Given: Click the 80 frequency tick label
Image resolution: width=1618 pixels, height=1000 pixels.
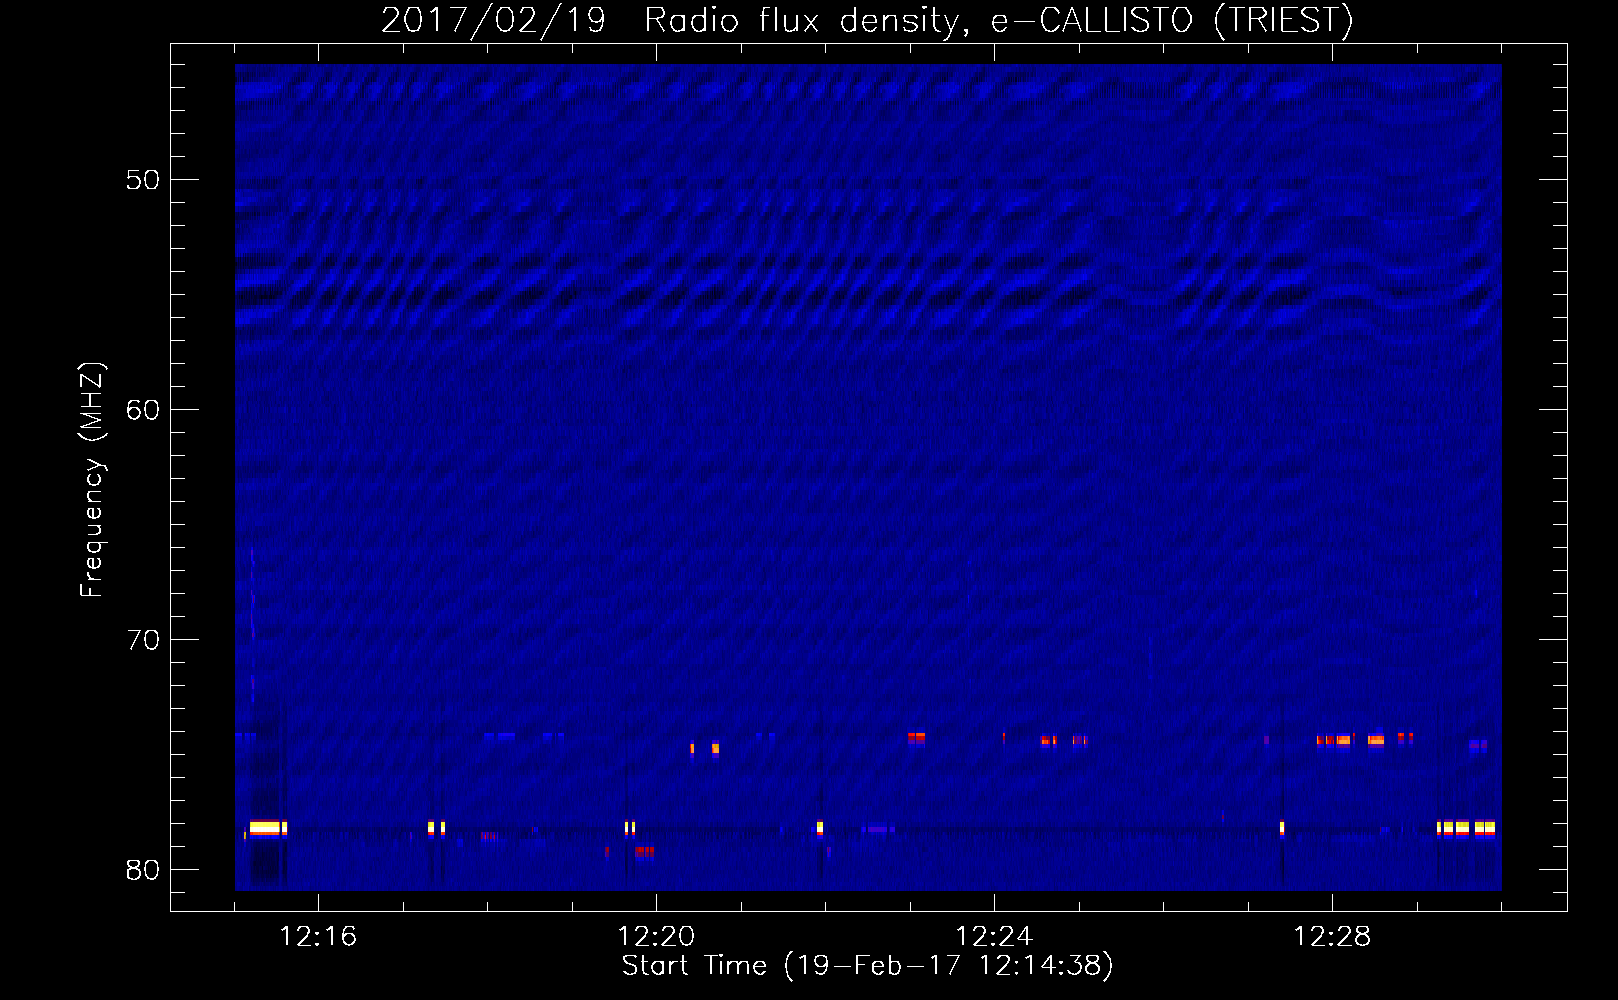Looking at the screenshot, I should tap(143, 870).
